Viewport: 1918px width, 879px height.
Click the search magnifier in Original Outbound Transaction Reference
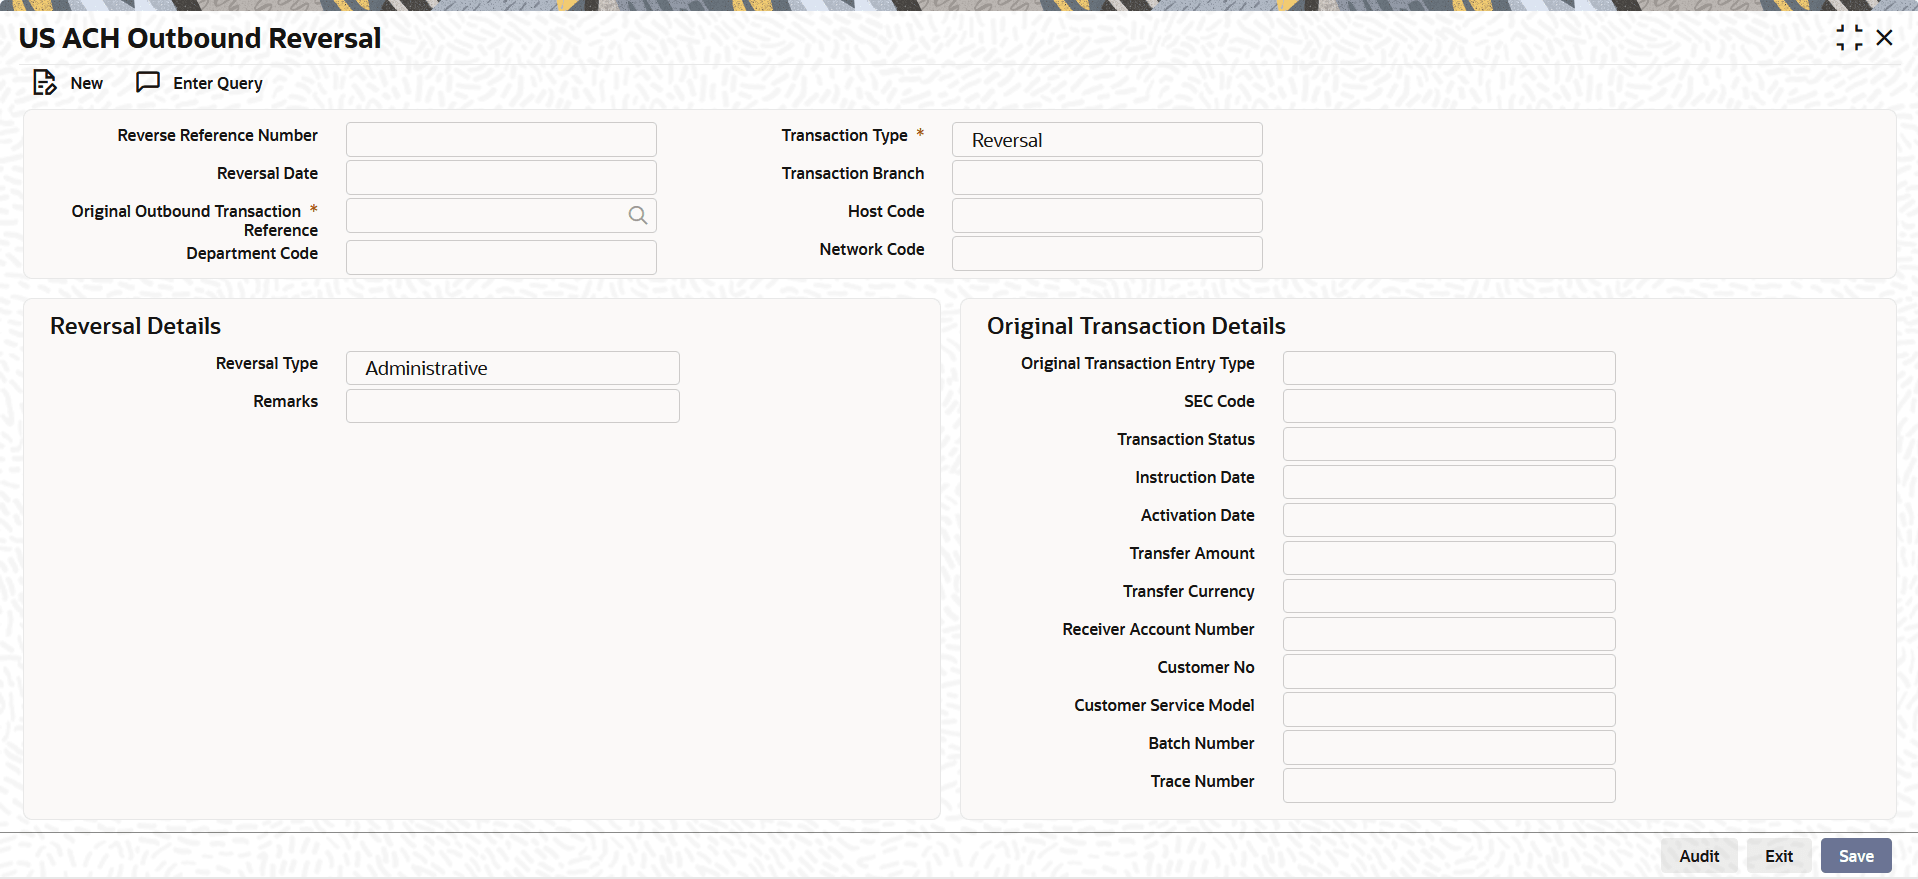point(637,215)
